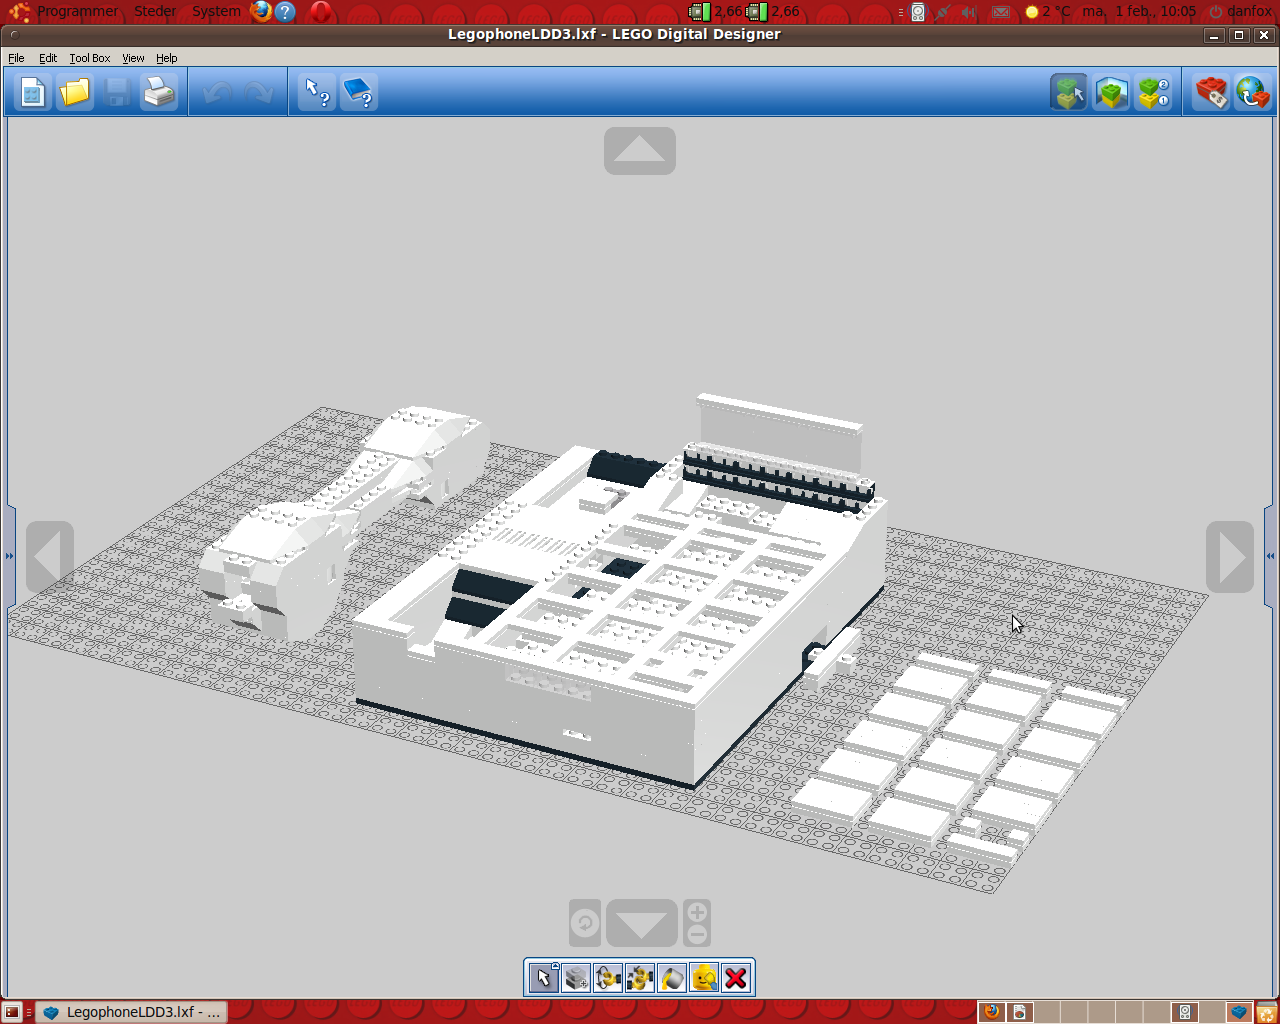Open the mail envelope indicator
The width and height of the screenshot is (1280, 1024).
click(x=1000, y=11)
